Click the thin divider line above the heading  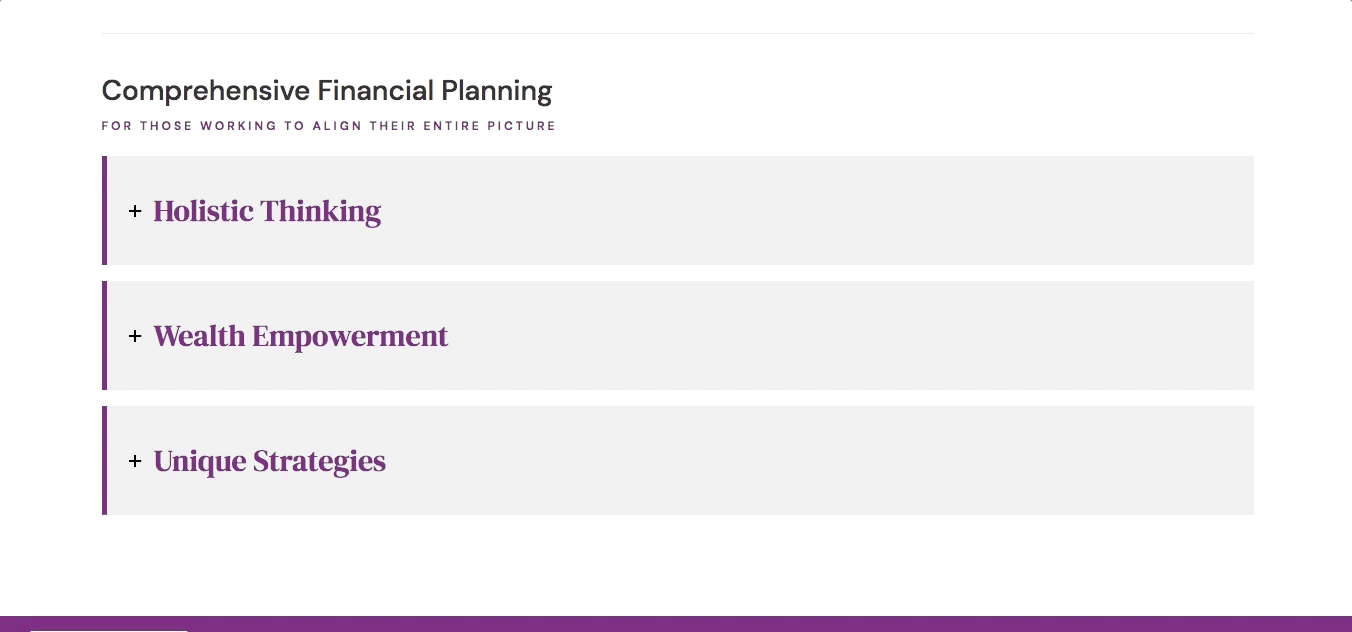677,34
